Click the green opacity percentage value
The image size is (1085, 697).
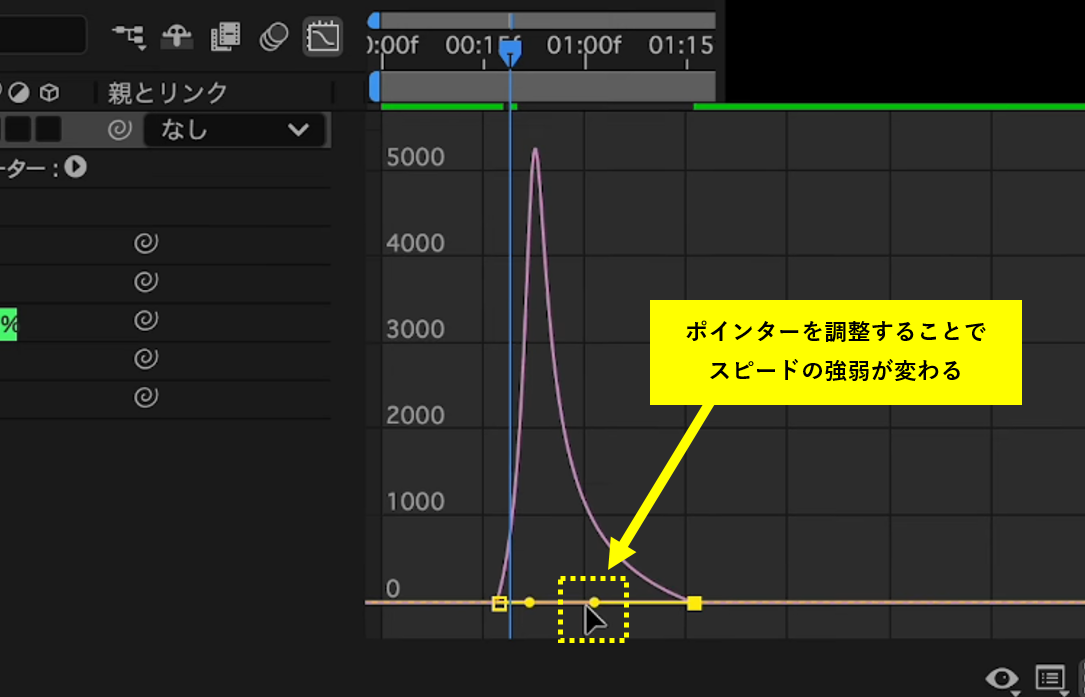[7, 320]
